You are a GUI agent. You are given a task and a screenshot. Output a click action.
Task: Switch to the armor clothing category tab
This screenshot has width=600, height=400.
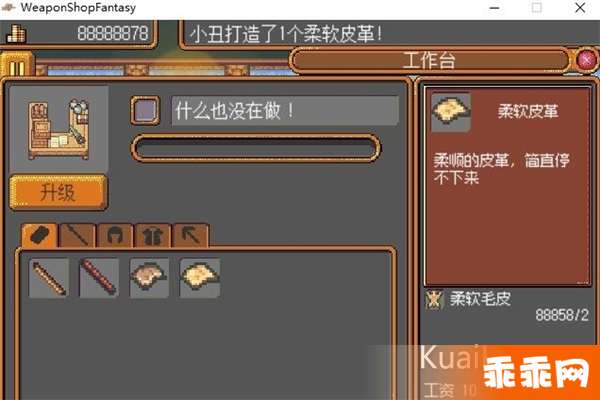[153, 235]
